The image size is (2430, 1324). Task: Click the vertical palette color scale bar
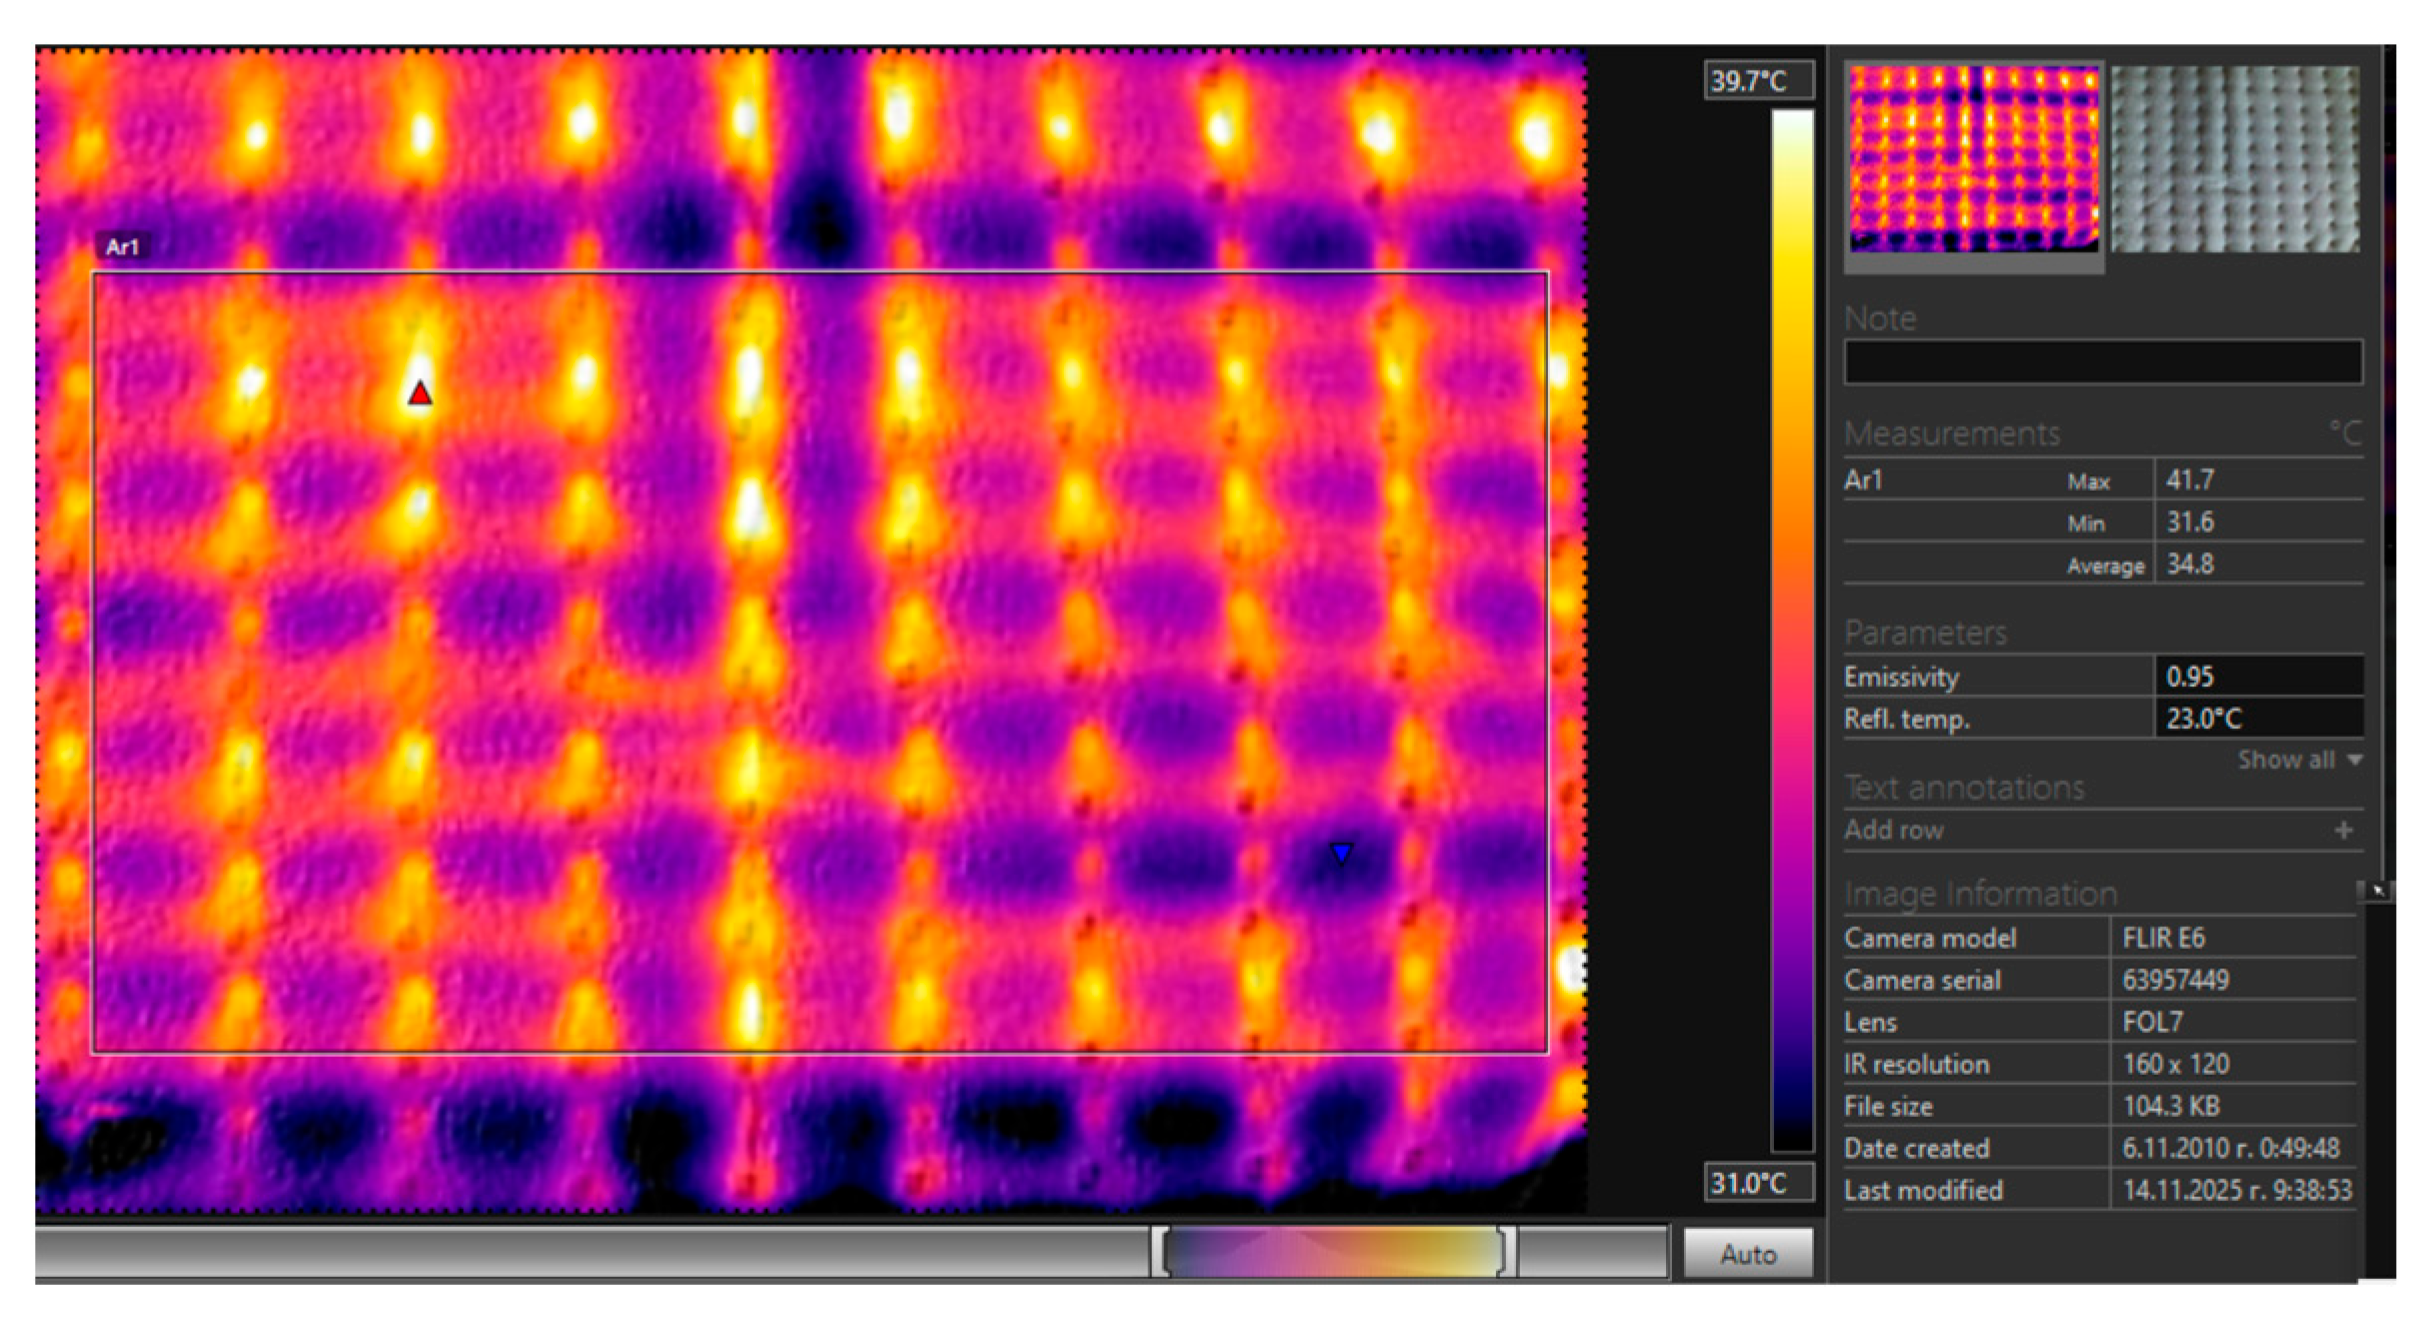click(x=1791, y=630)
